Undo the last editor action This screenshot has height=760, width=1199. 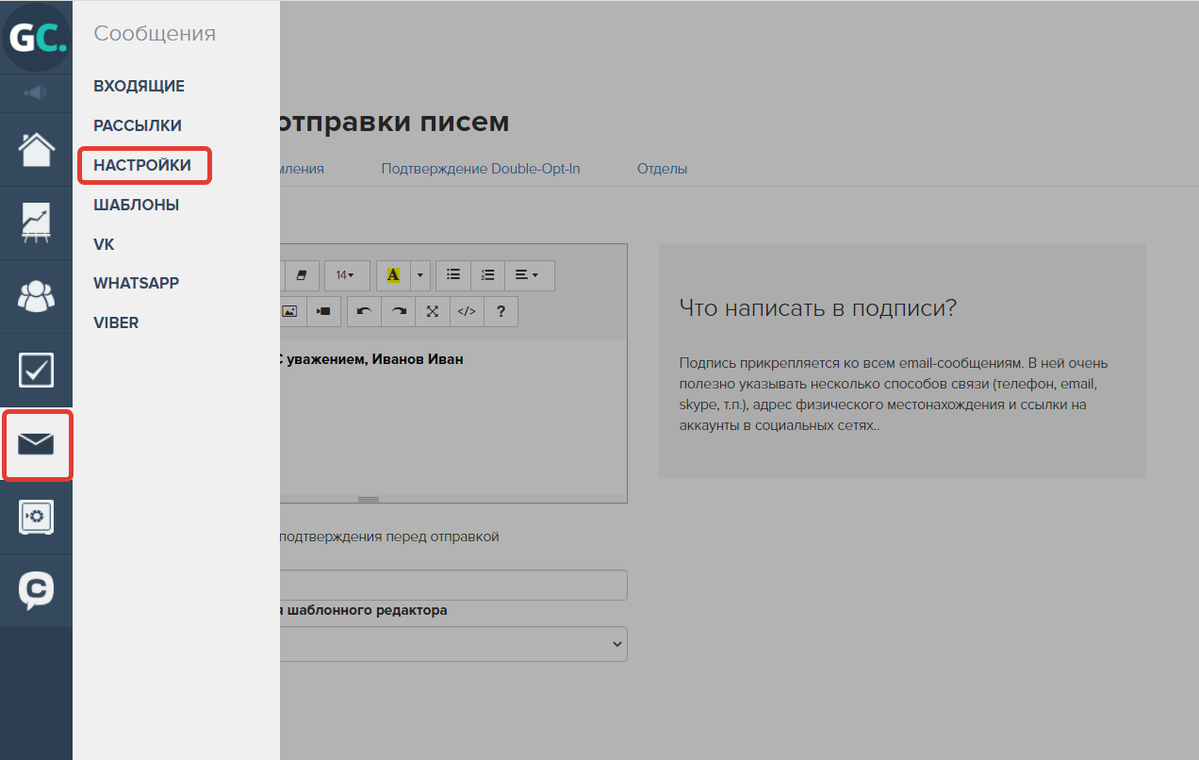click(x=364, y=311)
